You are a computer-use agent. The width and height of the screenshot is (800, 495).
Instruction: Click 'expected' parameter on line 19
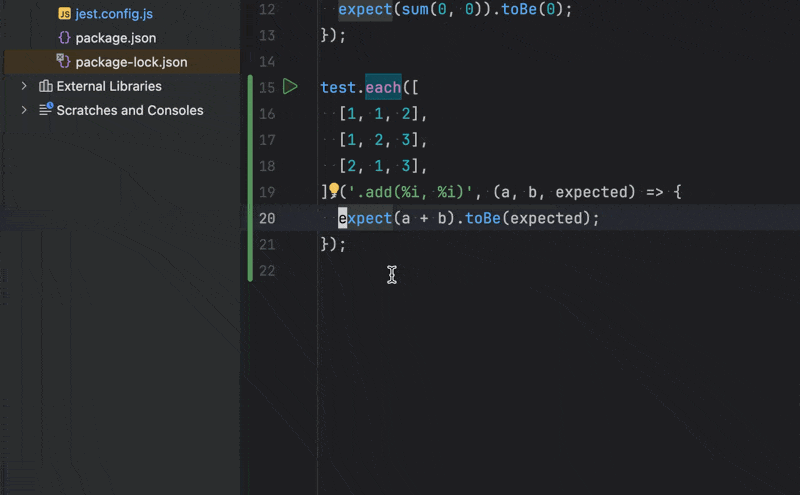point(595,192)
